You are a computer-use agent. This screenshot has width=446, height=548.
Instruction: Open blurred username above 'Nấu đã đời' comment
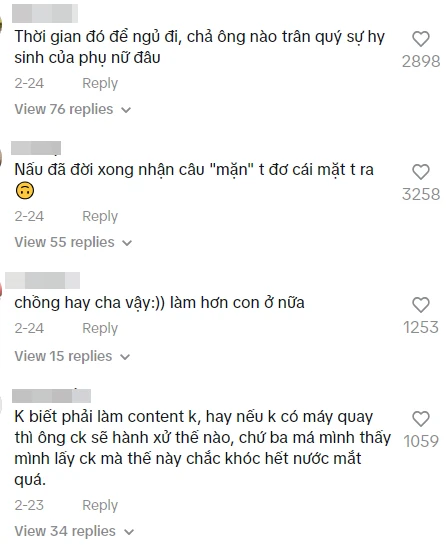click(36, 148)
